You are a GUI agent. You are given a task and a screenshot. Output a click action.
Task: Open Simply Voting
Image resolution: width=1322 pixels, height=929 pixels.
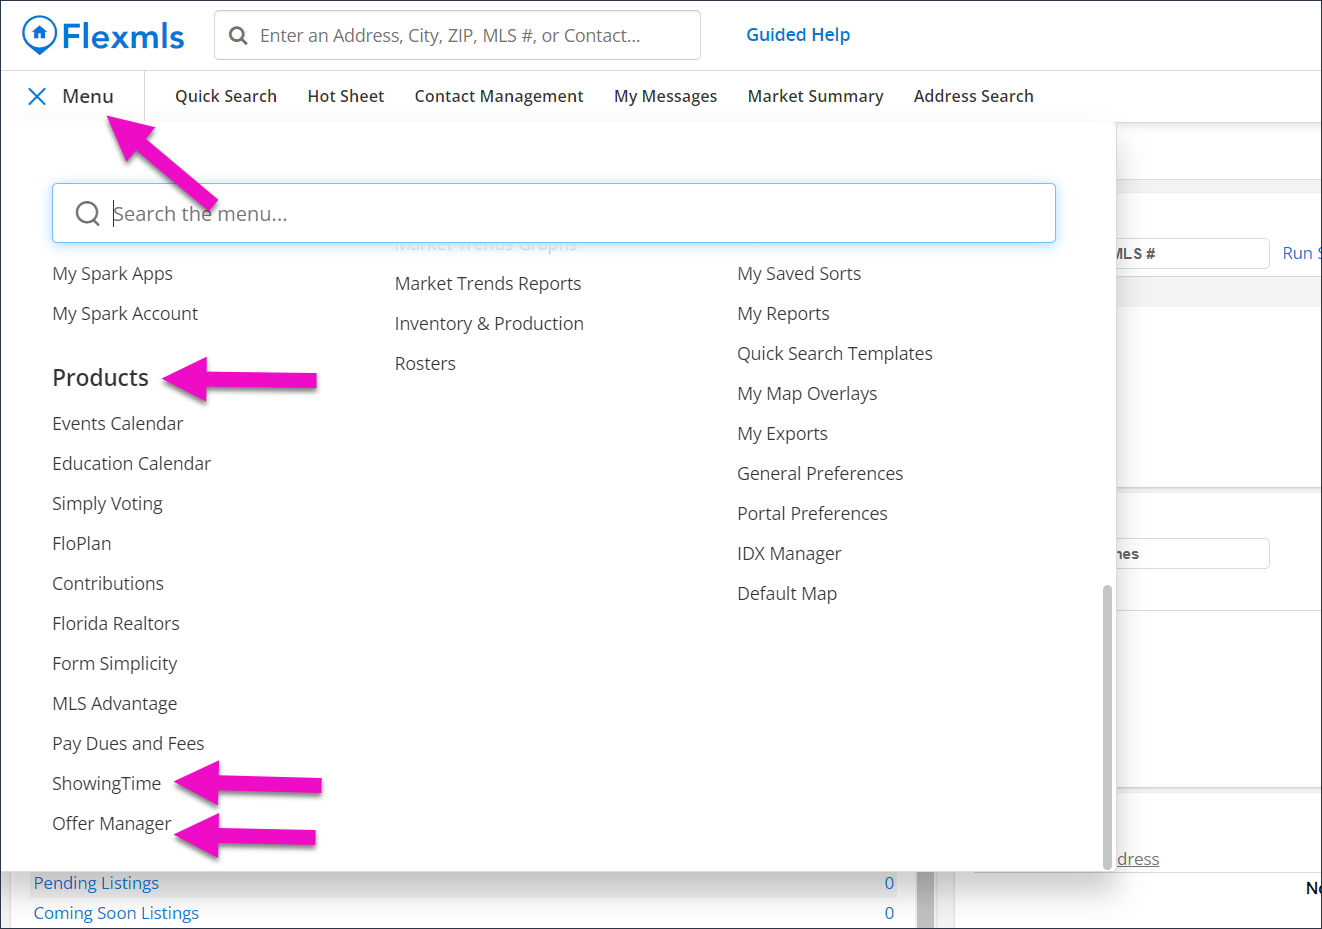click(x=107, y=504)
